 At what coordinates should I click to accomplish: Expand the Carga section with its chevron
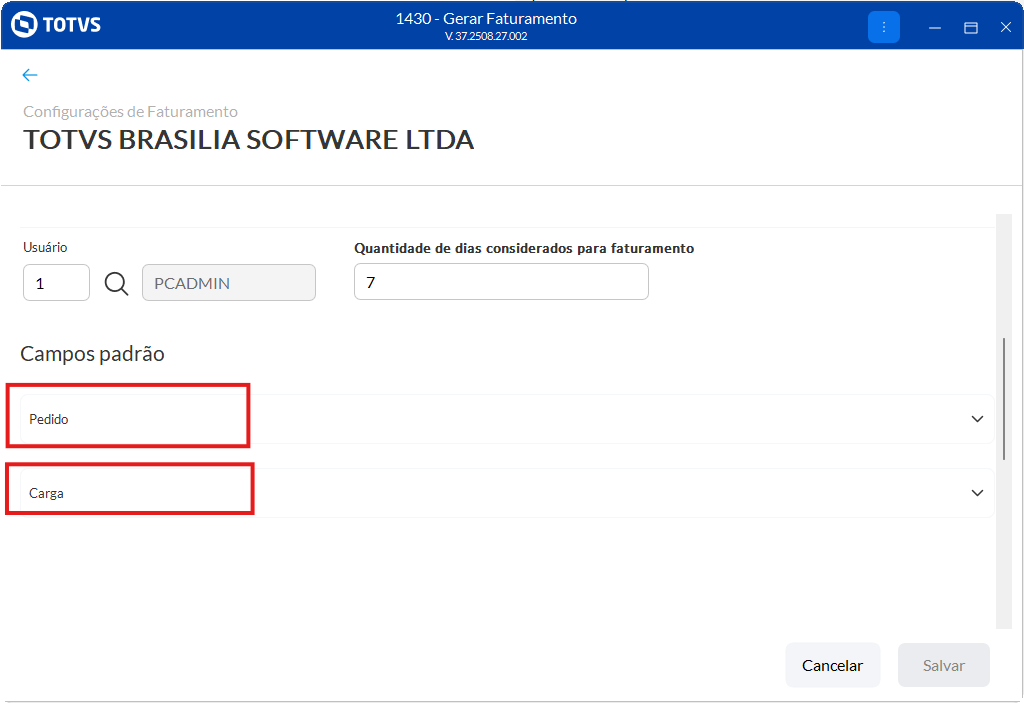pyautogui.click(x=977, y=493)
